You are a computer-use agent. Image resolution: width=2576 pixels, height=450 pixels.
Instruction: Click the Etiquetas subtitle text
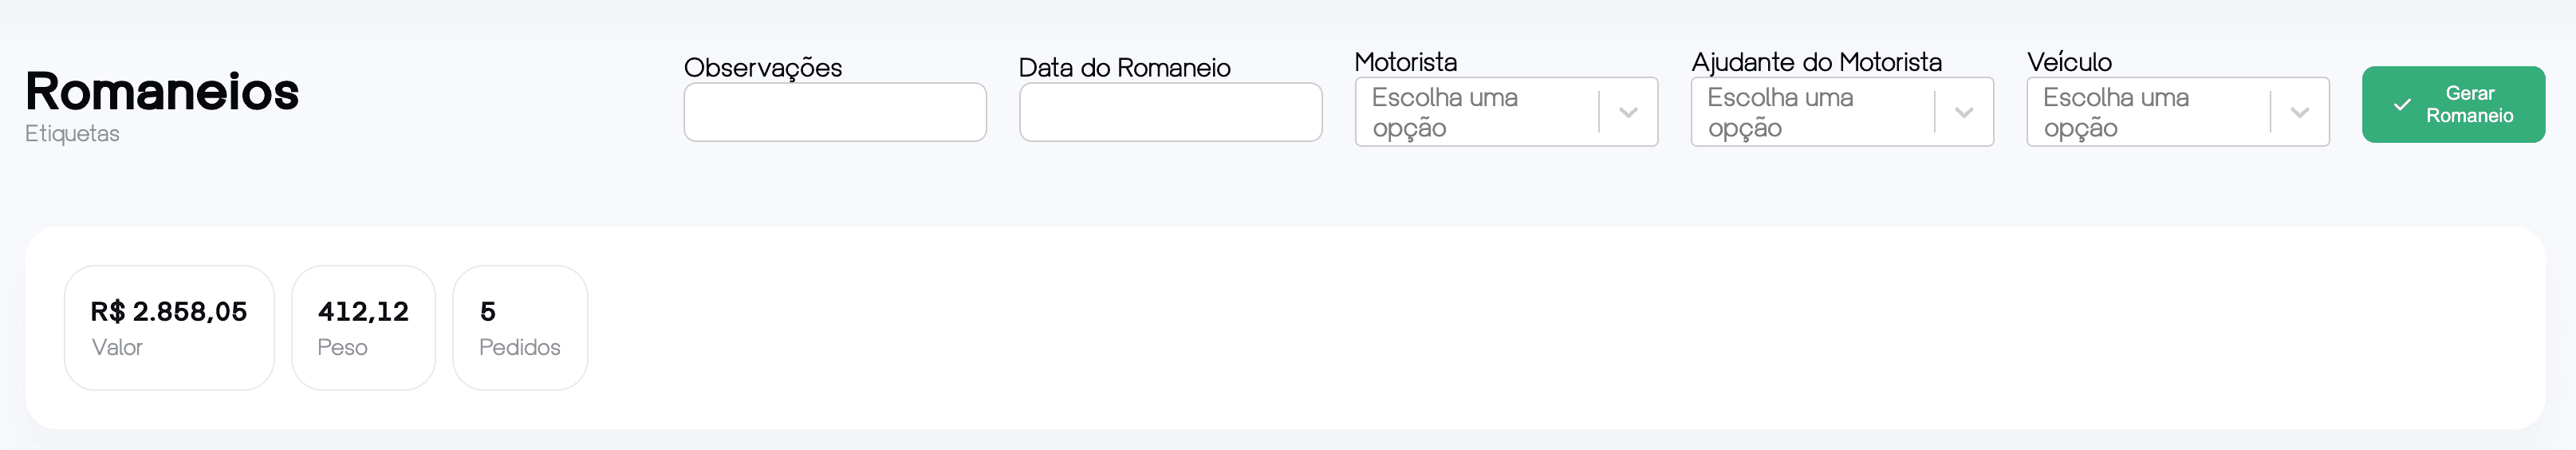click(x=72, y=134)
